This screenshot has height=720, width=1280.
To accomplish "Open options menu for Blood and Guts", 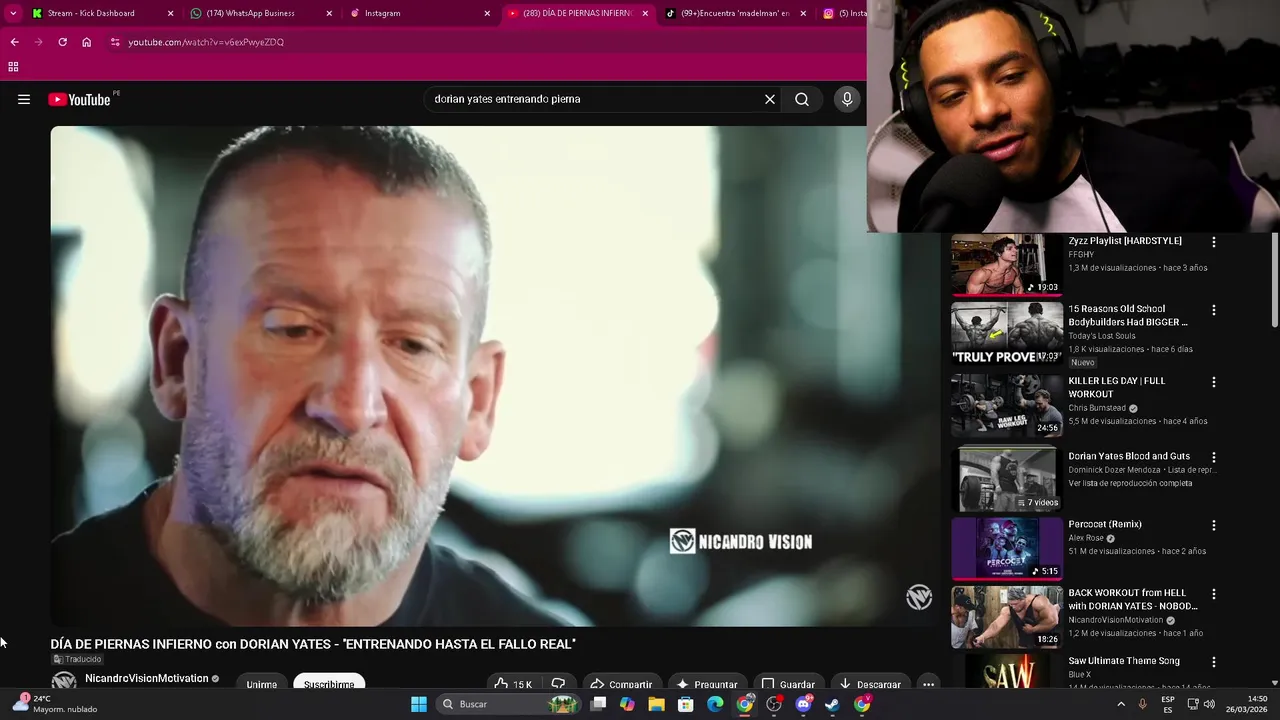I will tap(1214, 457).
